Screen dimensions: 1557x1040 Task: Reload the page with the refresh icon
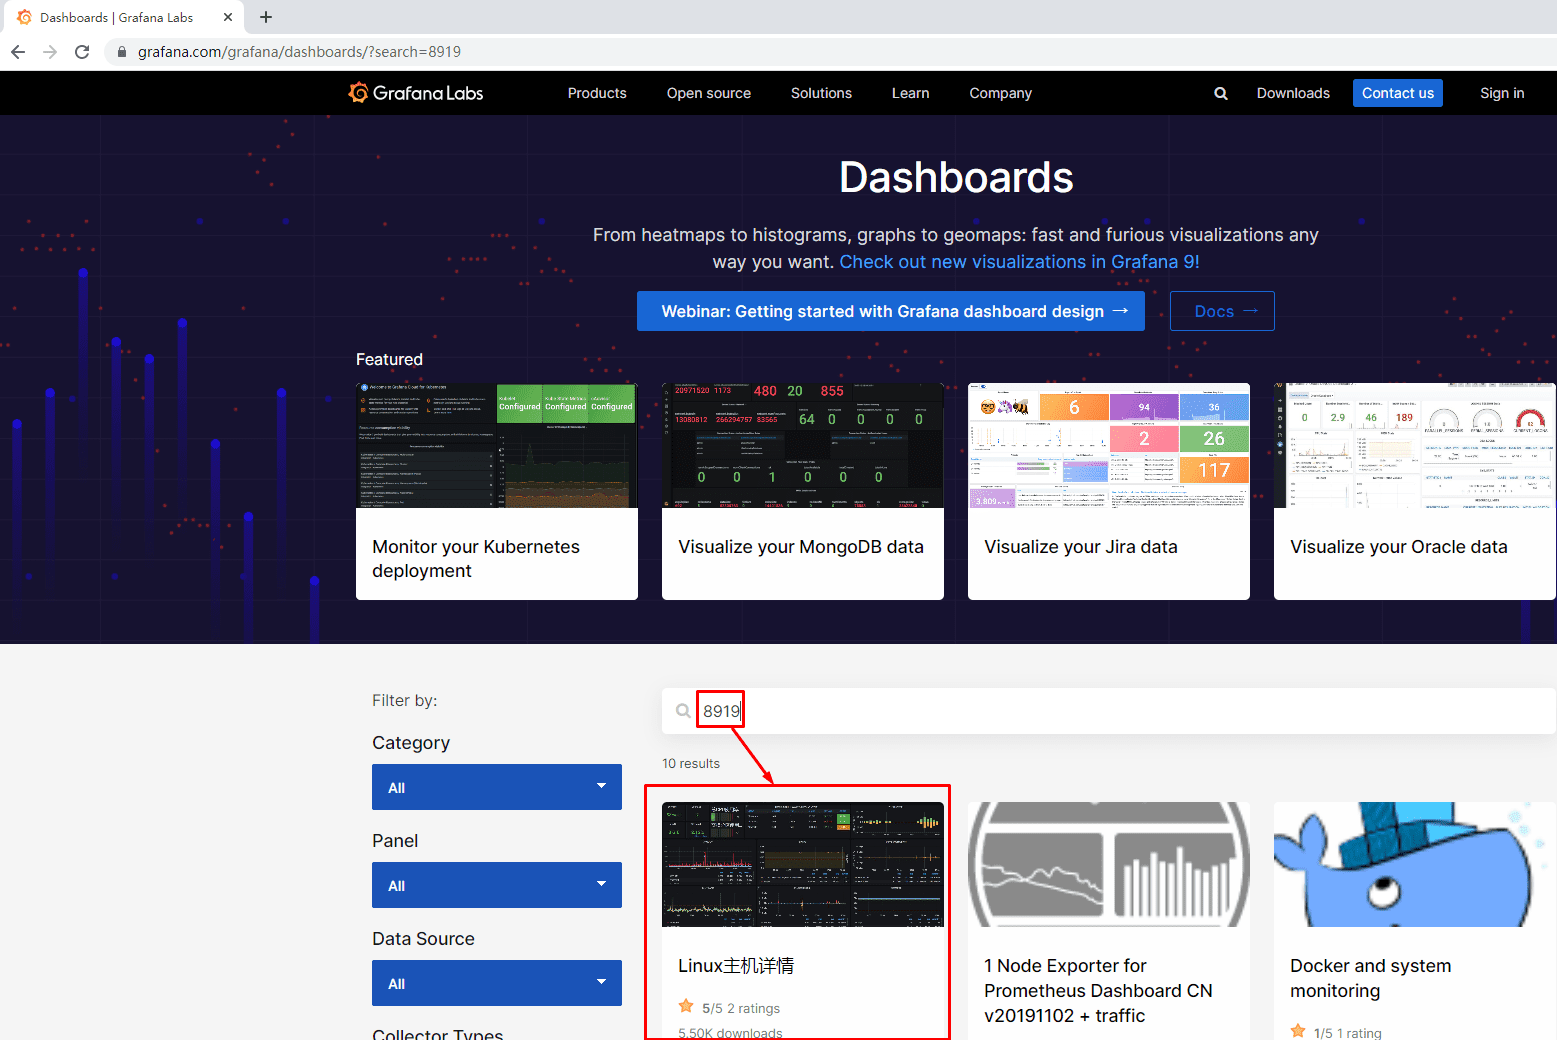point(82,52)
